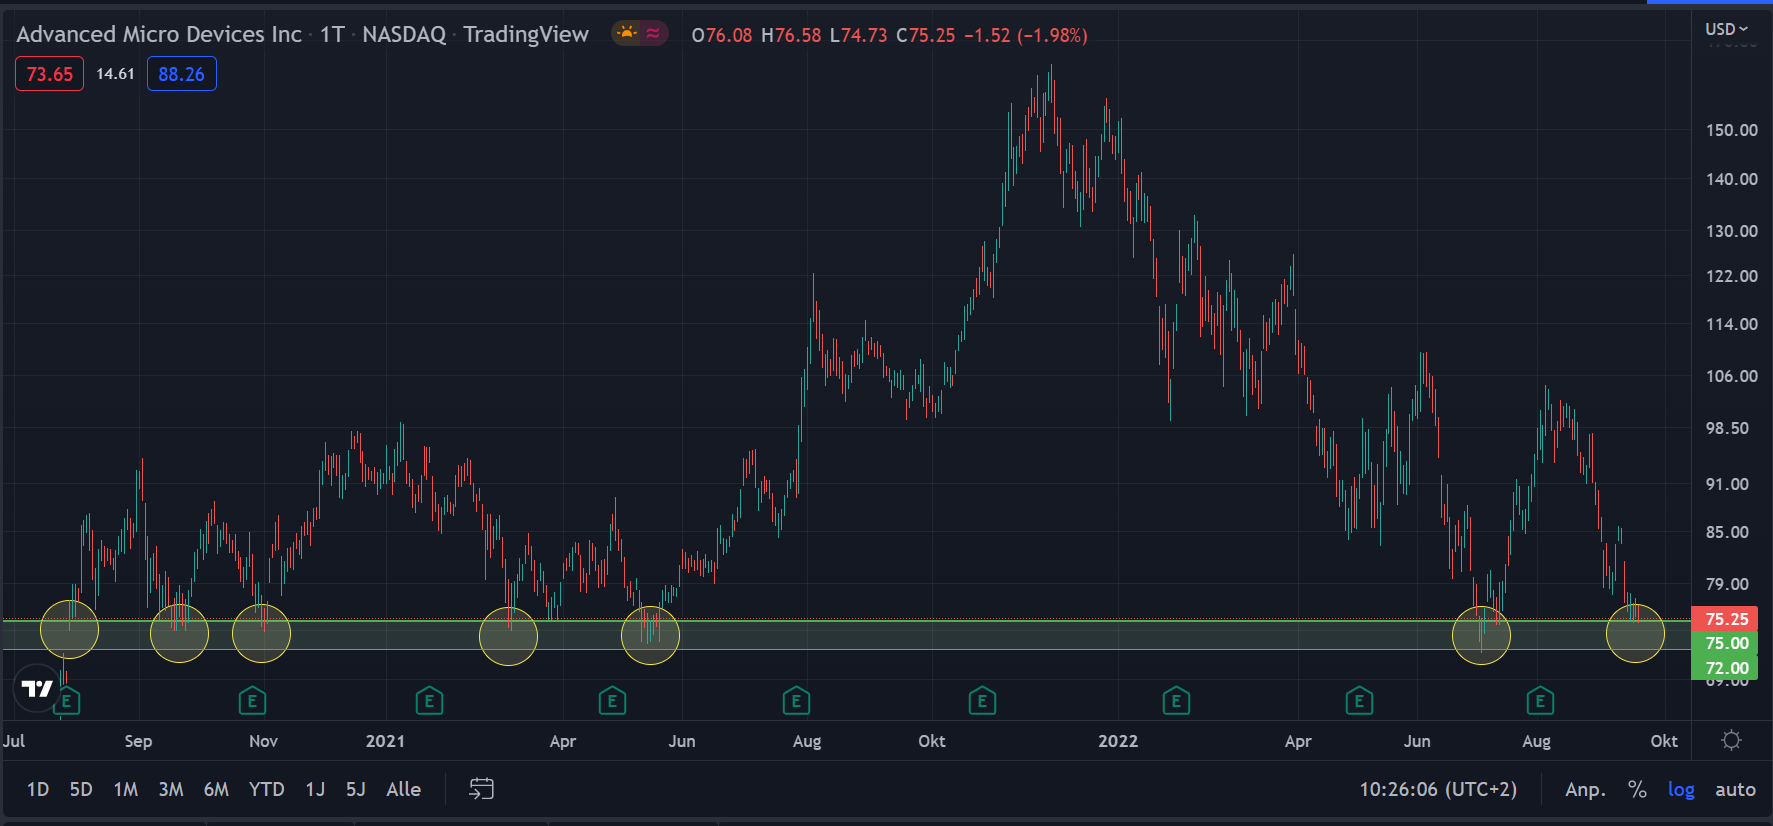
Task: Toggle the auto scale option
Action: click(1735, 789)
